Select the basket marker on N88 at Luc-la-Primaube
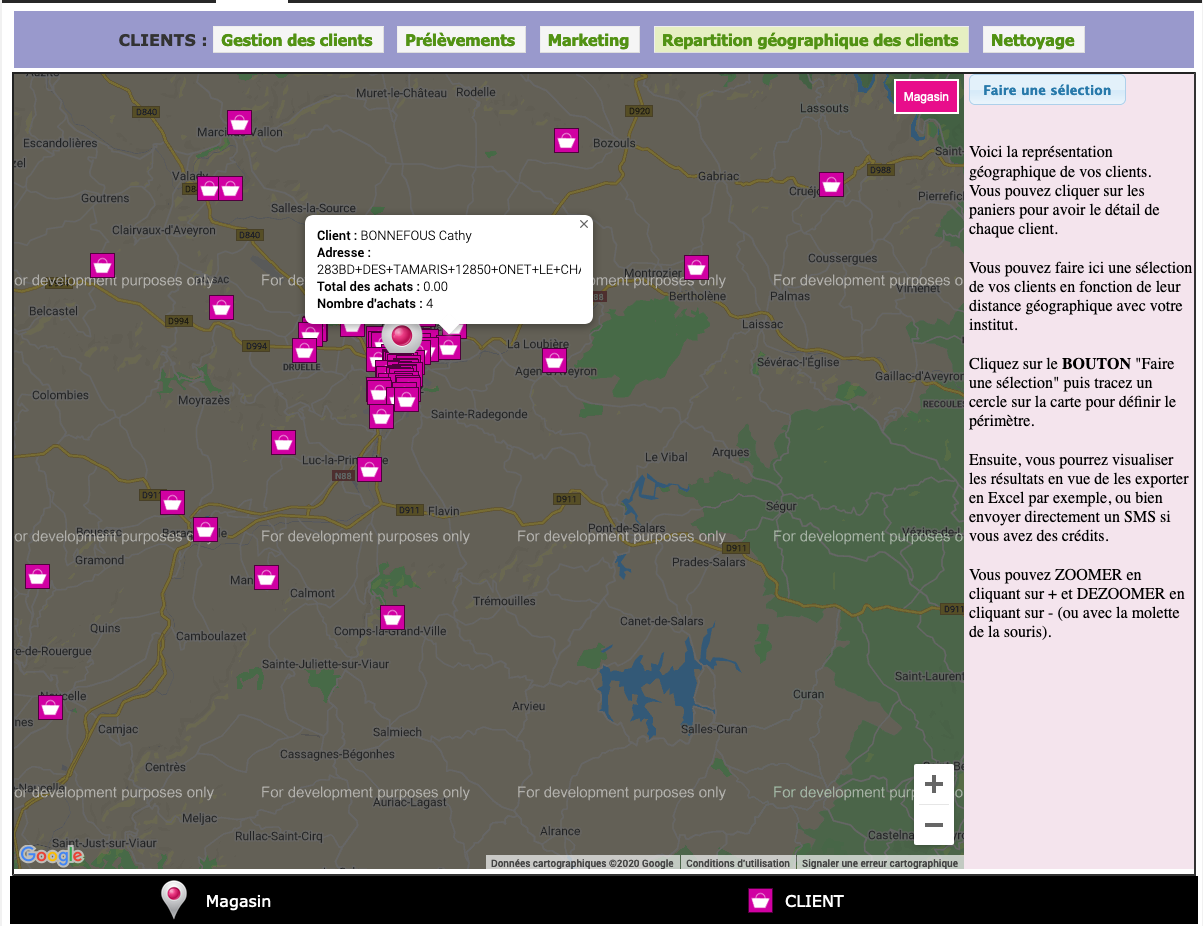Viewport: 1203px width, 926px height. point(370,469)
